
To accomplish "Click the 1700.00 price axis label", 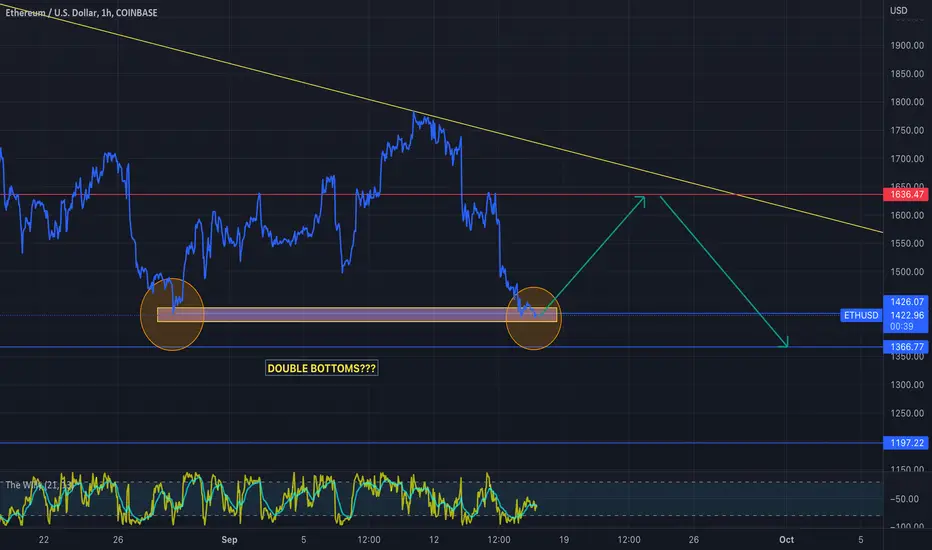I will coord(907,159).
